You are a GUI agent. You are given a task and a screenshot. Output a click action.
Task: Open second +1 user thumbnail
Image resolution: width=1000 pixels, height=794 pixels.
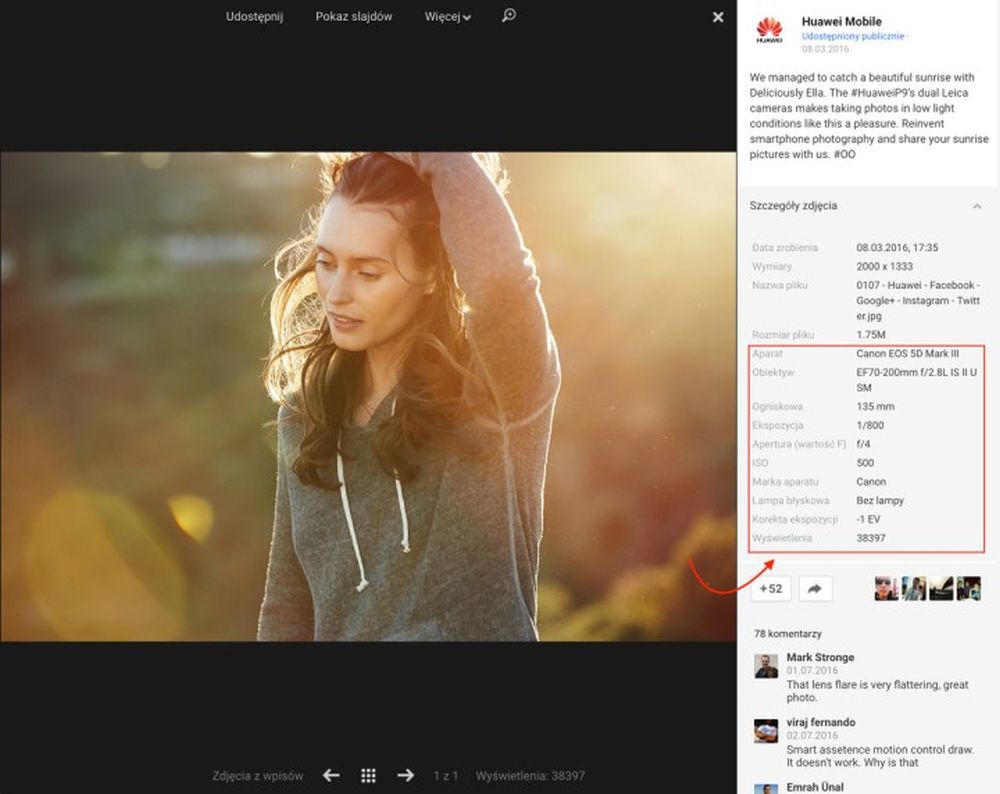(x=913, y=589)
